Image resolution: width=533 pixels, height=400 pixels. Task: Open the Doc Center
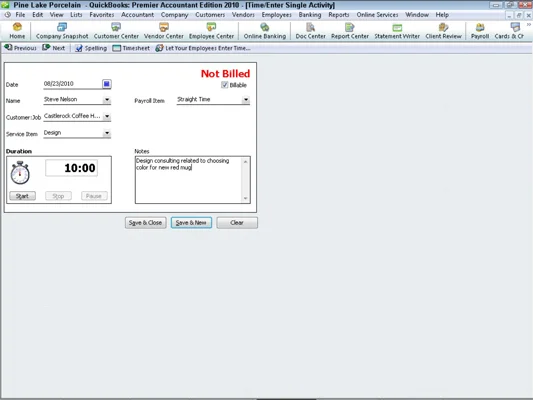pyautogui.click(x=310, y=31)
